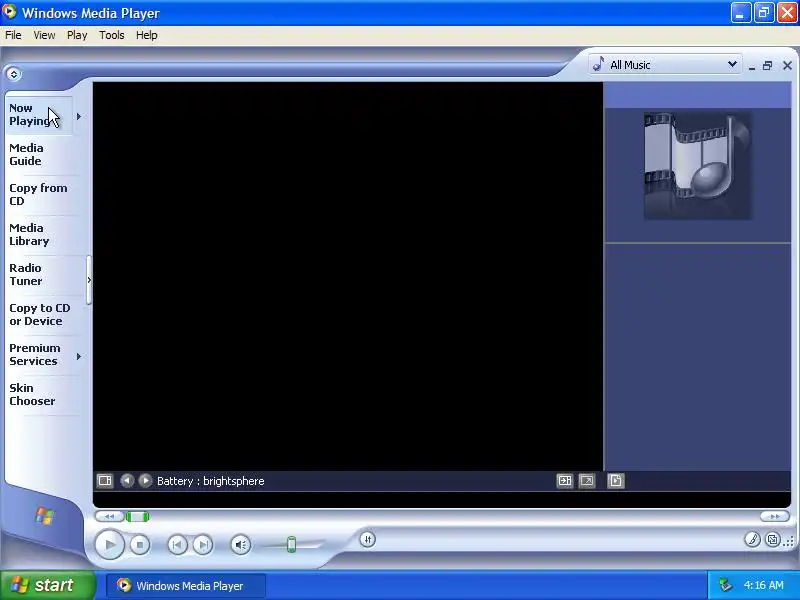This screenshot has width=800, height=600.
Task: Minimize inner player with small dash button
Action: point(752,66)
